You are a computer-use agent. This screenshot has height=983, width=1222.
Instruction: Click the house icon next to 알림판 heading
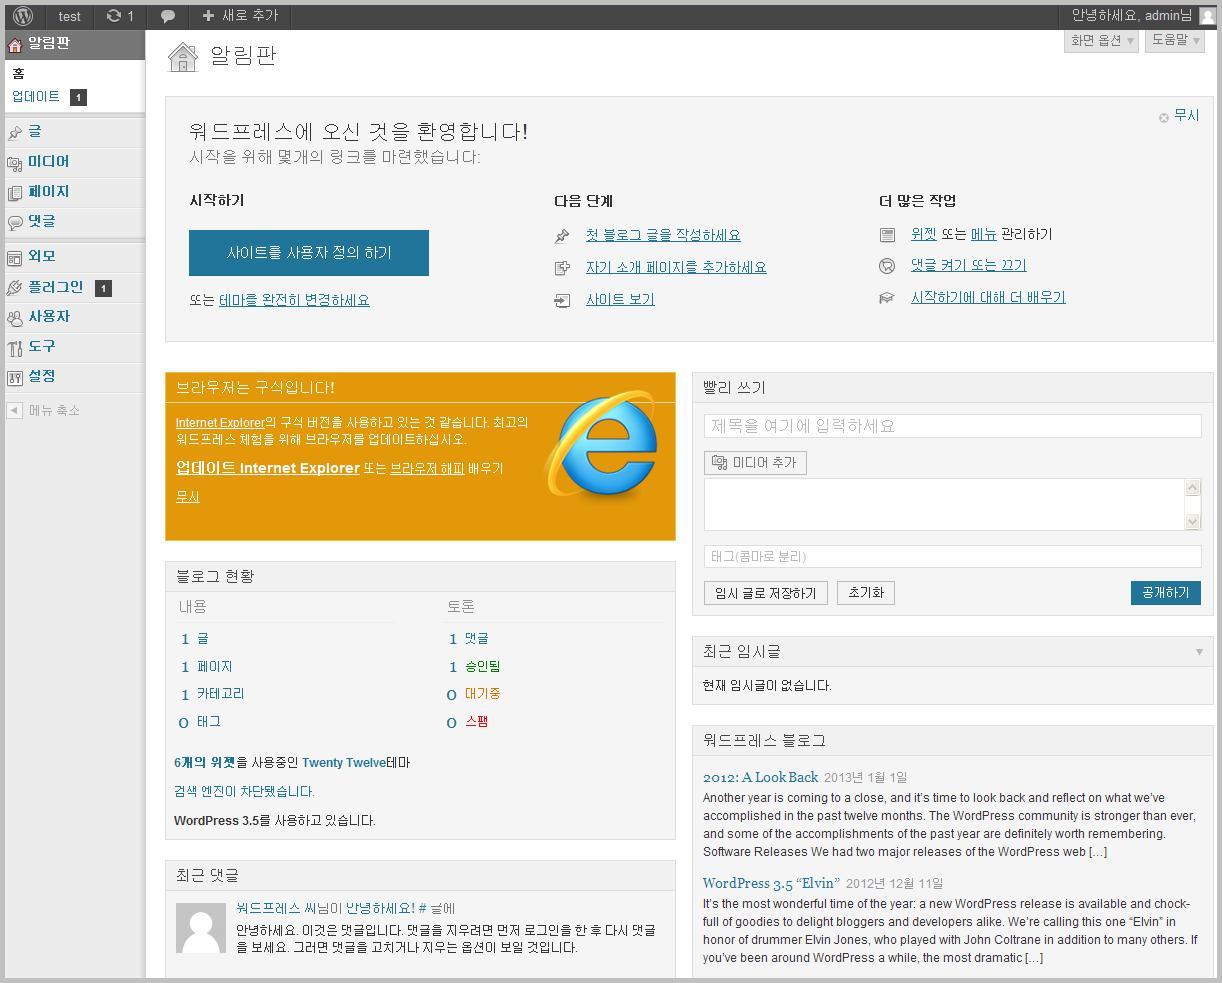coord(183,57)
